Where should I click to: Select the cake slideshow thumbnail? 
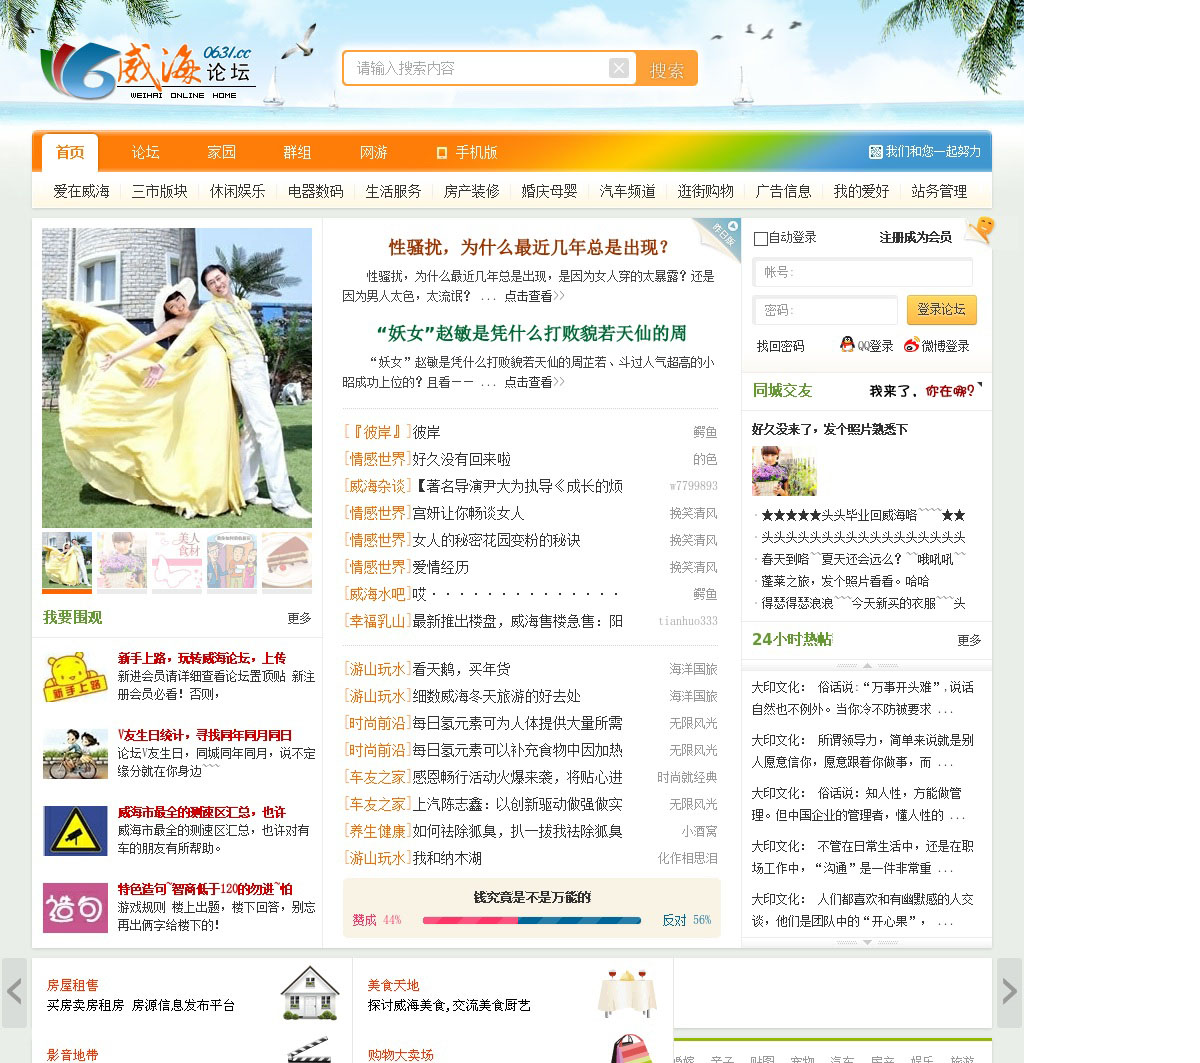(287, 560)
